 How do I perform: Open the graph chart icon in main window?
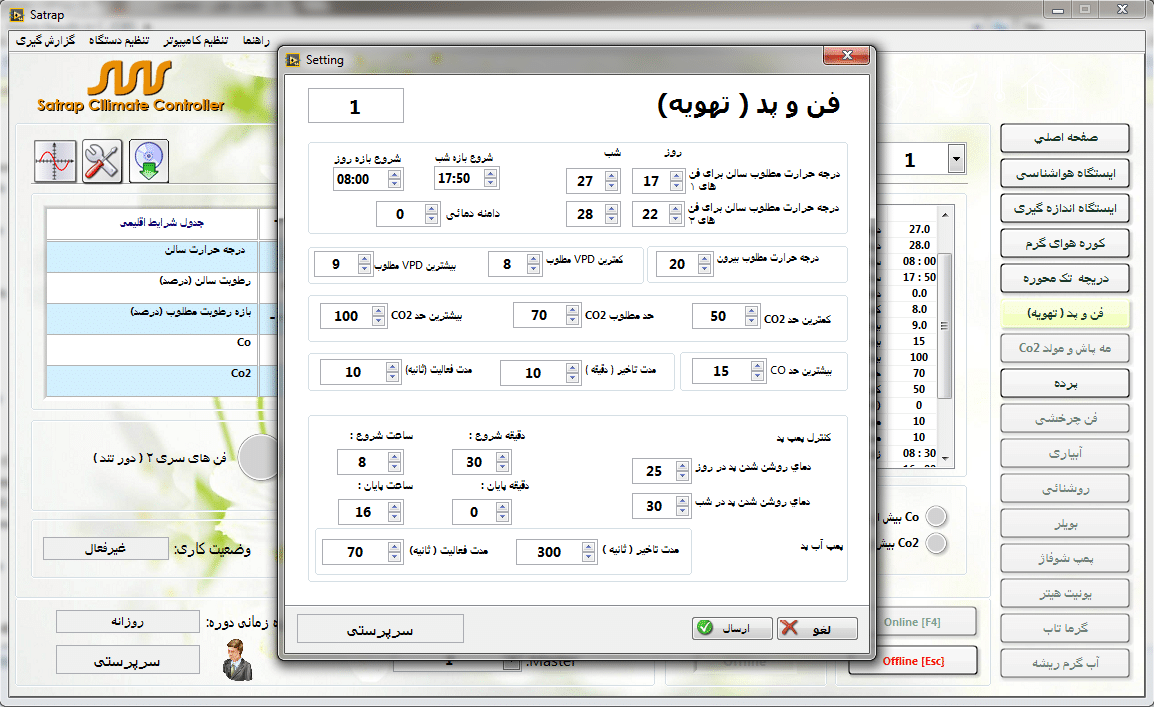click(54, 161)
